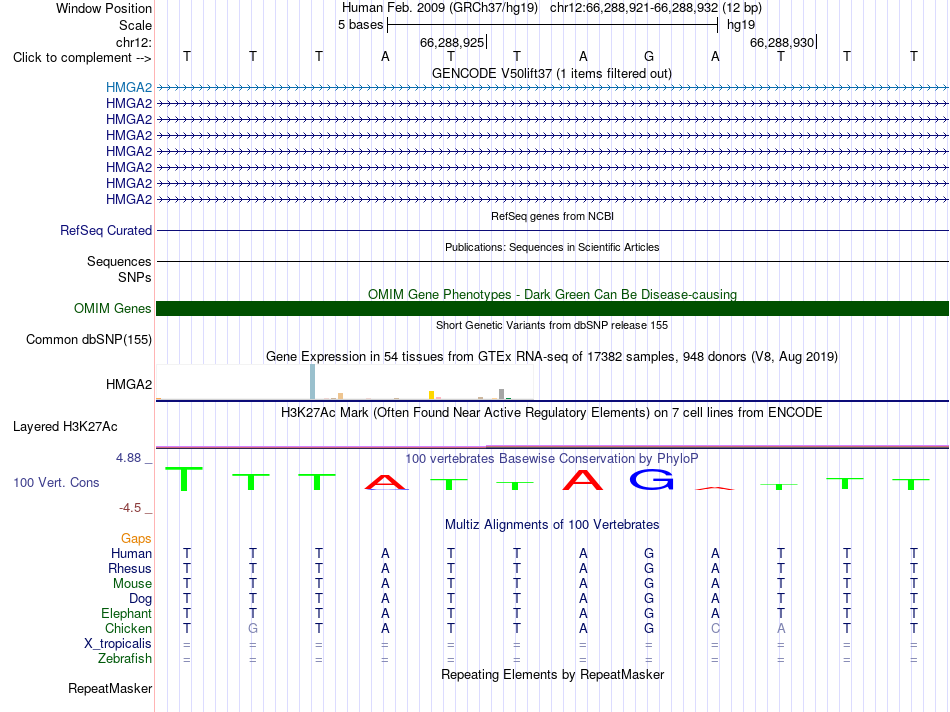Image resolution: width=950 pixels, height=712 pixels.
Task: Click the '-4.5' PhyloP lower scale value
Action: pos(130,508)
